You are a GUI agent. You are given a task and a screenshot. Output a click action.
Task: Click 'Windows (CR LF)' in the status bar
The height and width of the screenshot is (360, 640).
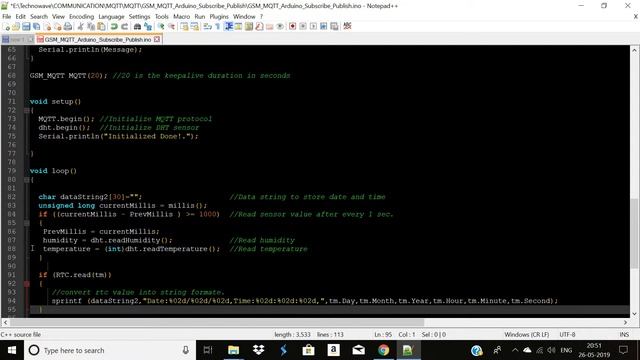coord(527,334)
